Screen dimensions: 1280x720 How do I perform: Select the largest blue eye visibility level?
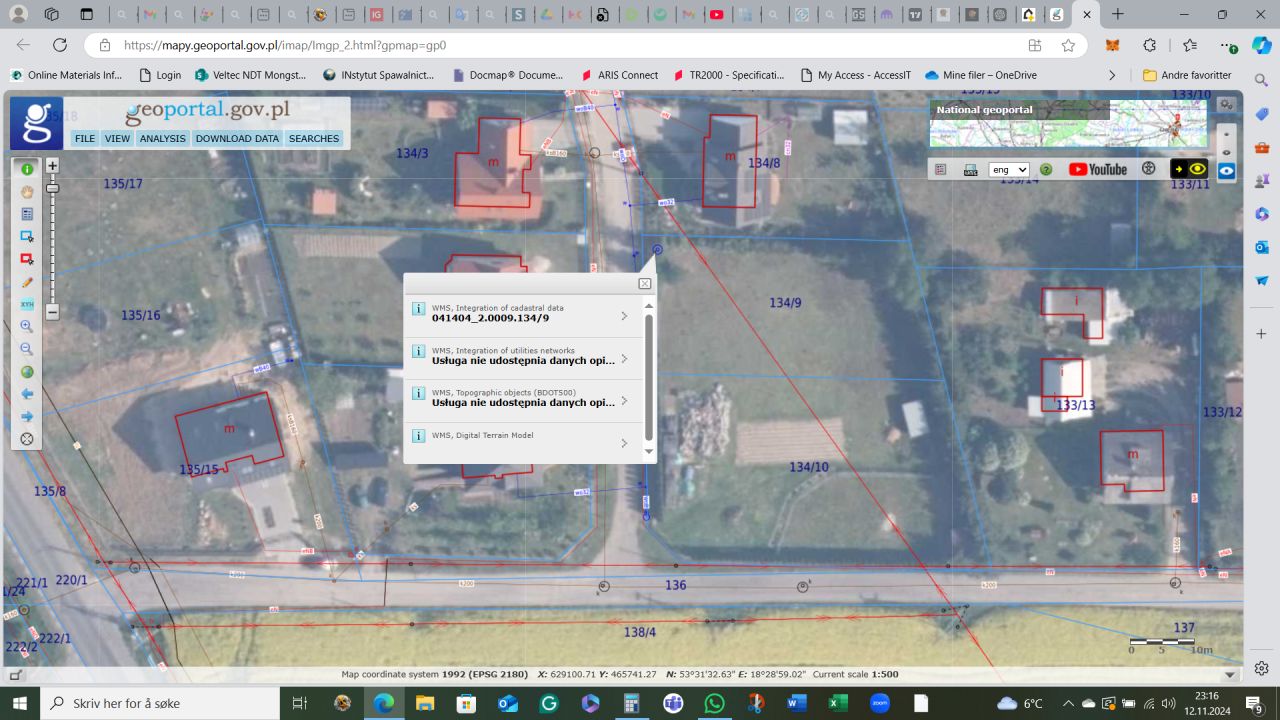tap(1227, 171)
